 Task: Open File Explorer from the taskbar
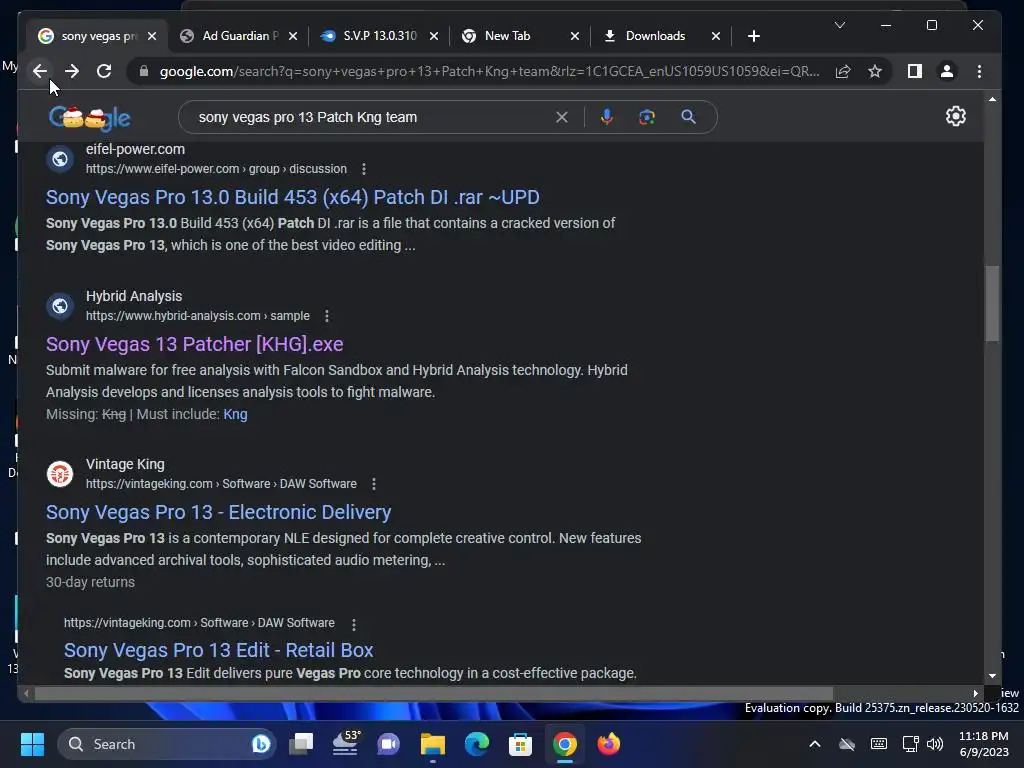coord(432,744)
